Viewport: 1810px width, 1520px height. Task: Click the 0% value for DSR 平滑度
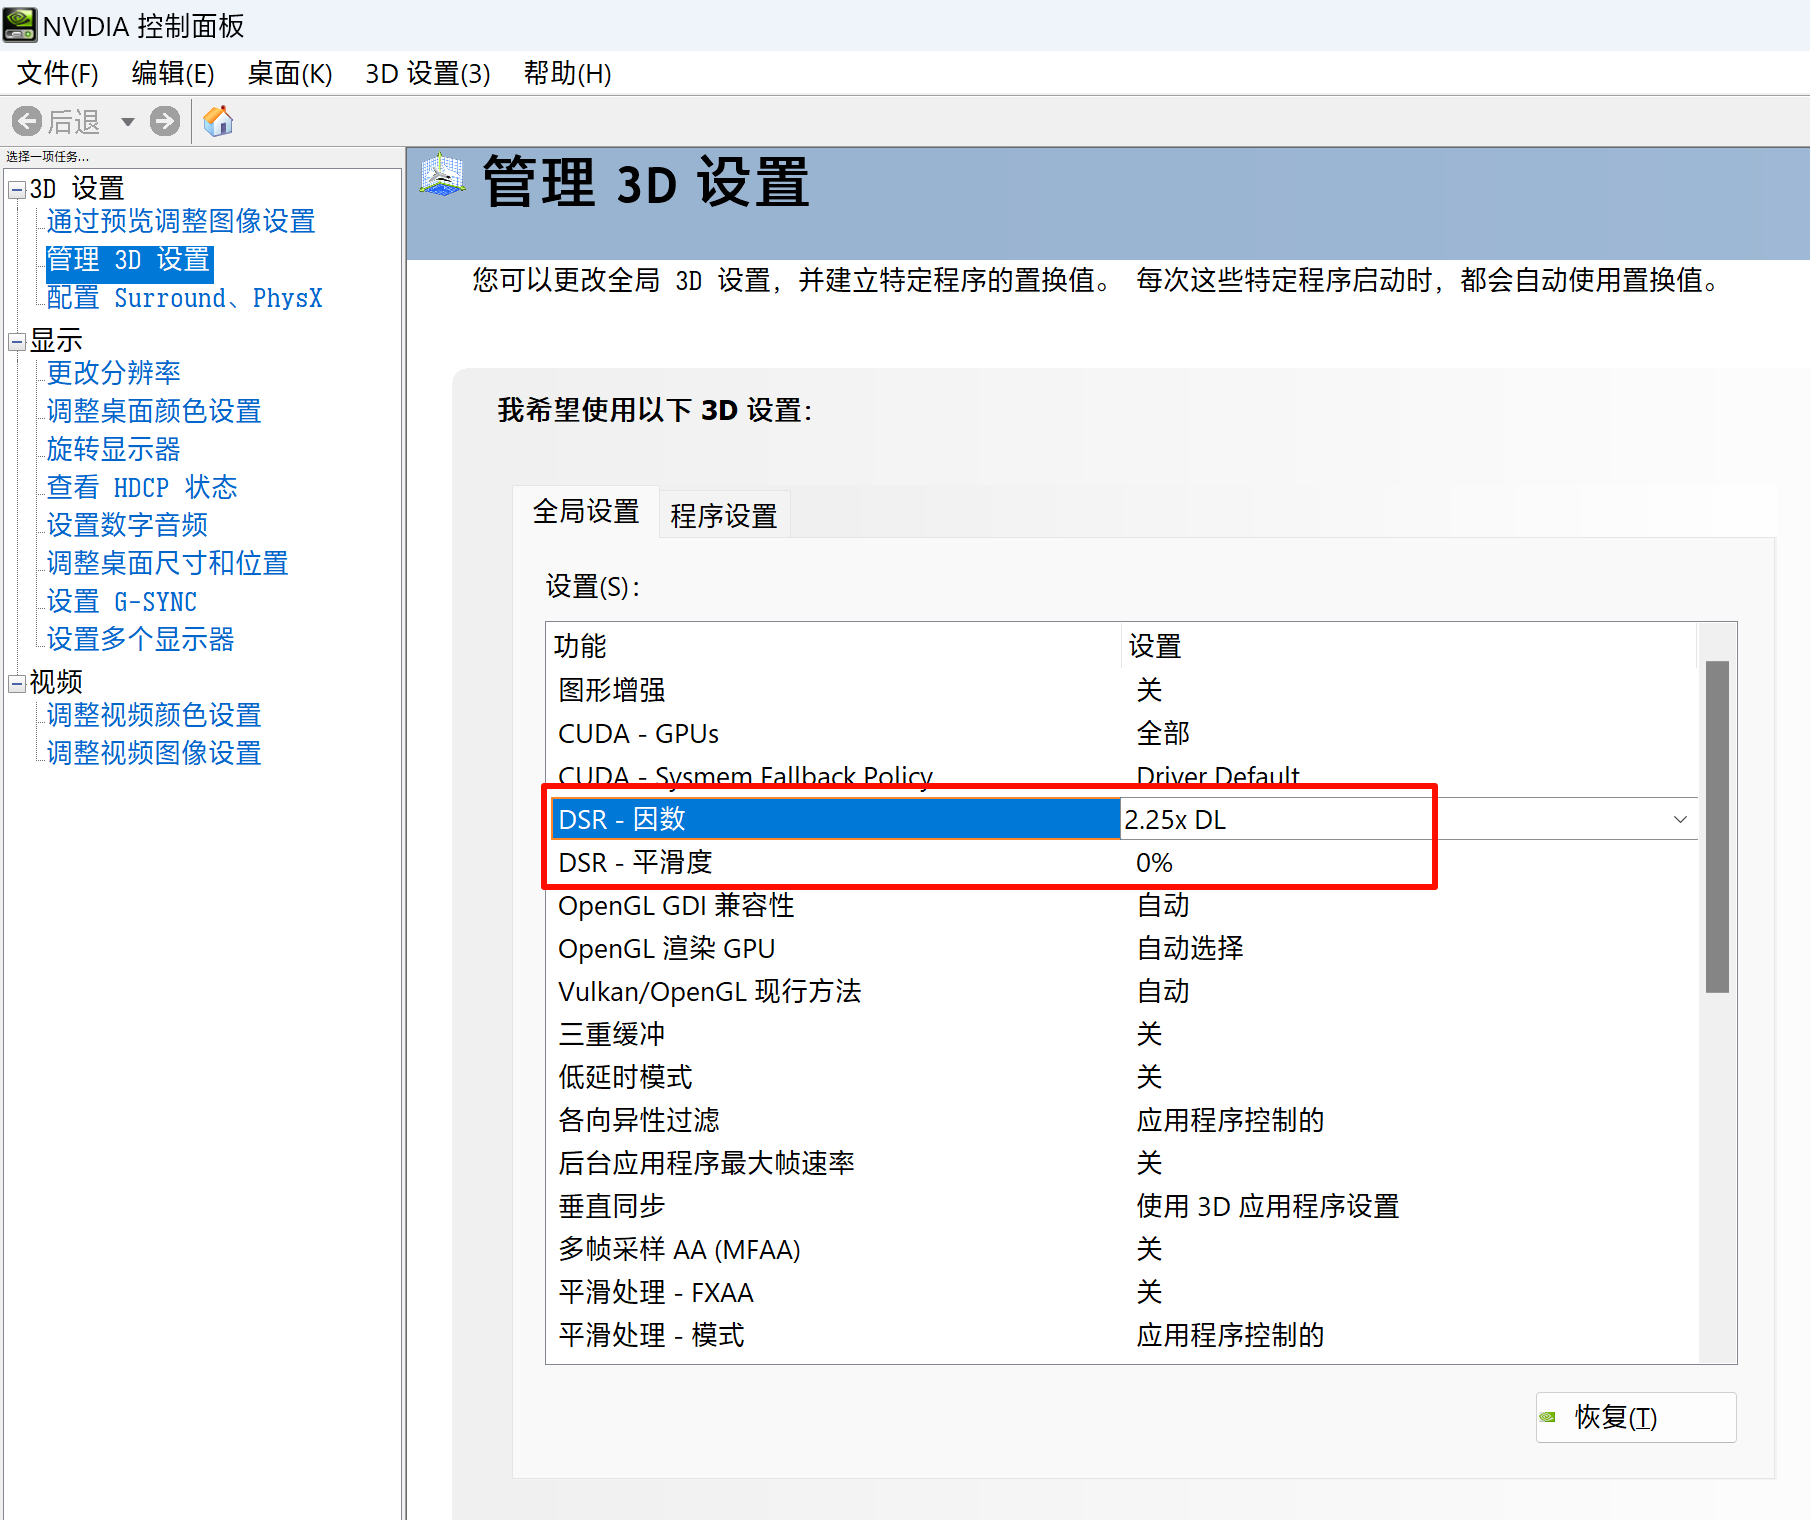click(1154, 862)
